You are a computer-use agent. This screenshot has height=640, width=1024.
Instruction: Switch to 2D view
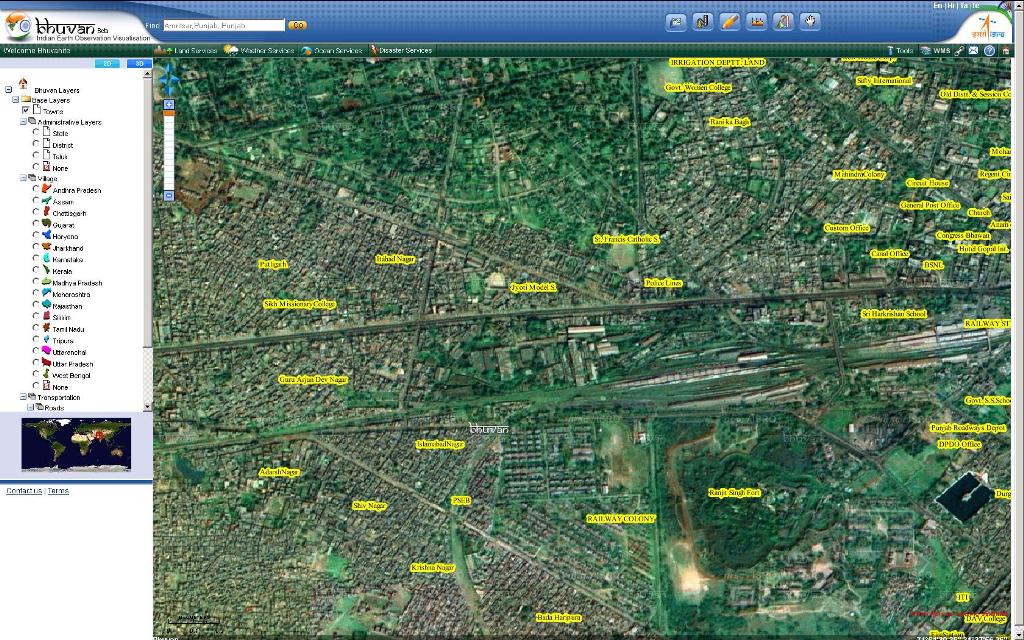click(x=107, y=63)
